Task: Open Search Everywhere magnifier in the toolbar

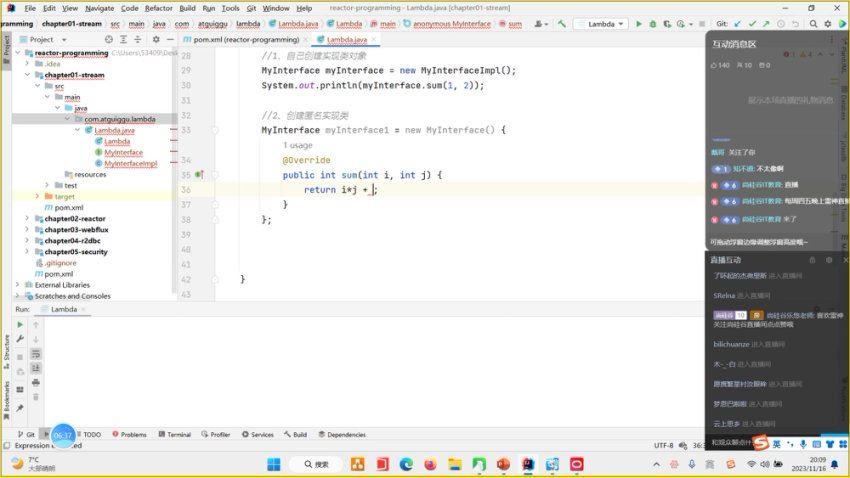Action: [813, 24]
